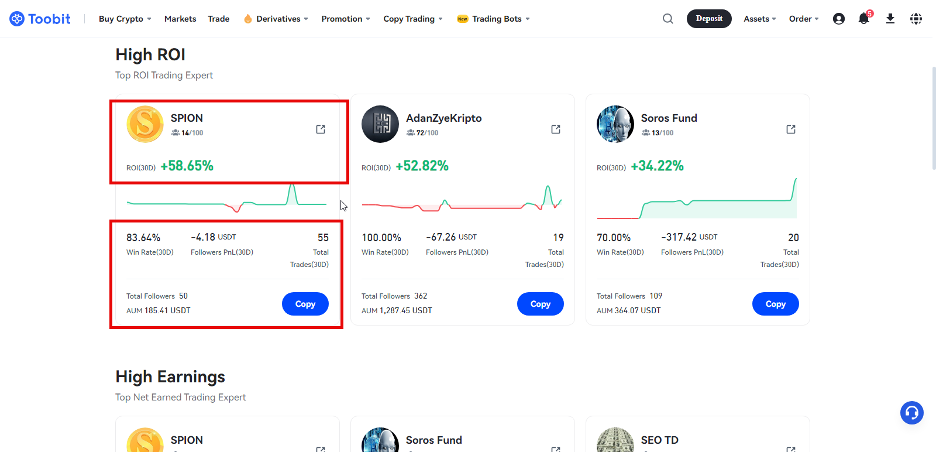Open AdanZyeKripto profile share icon
The image size is (936, 452).
(556, 129)
